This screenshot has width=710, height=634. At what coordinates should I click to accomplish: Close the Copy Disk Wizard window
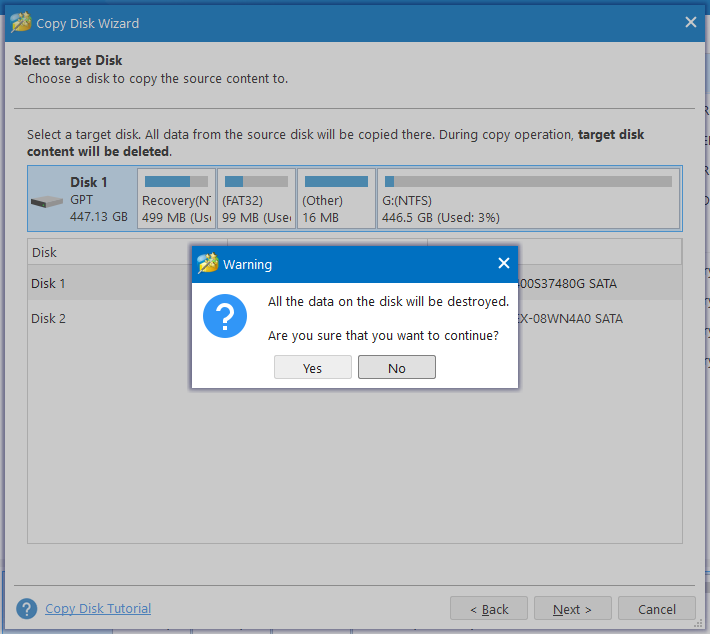(691, 22)
